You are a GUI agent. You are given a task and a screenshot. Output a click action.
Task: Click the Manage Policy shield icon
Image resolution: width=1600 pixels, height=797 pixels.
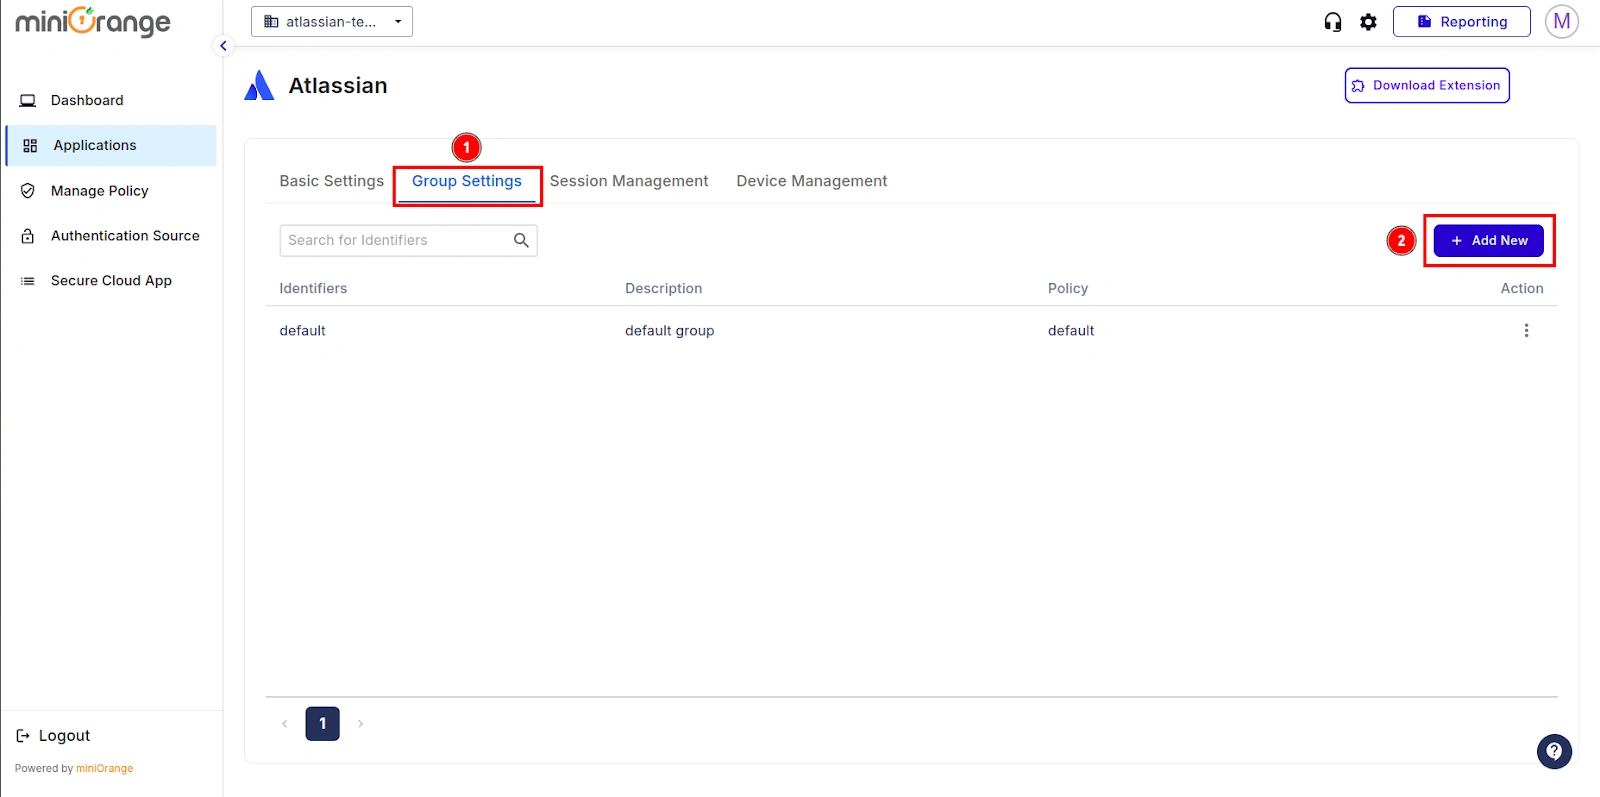coord(28,191)
